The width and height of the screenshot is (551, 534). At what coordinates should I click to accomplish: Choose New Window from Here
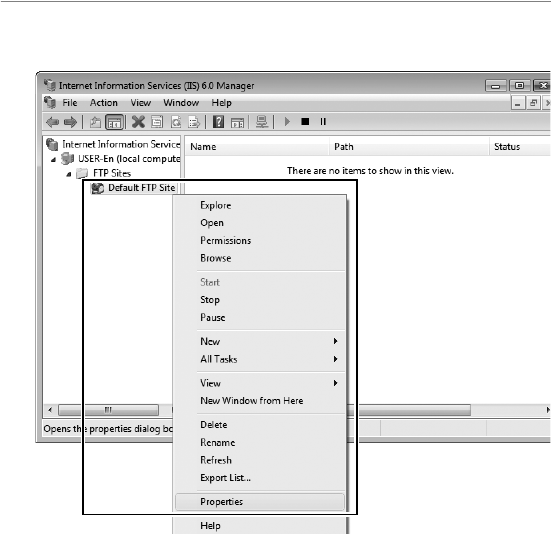pyautogui.click(x=260, y=400)
